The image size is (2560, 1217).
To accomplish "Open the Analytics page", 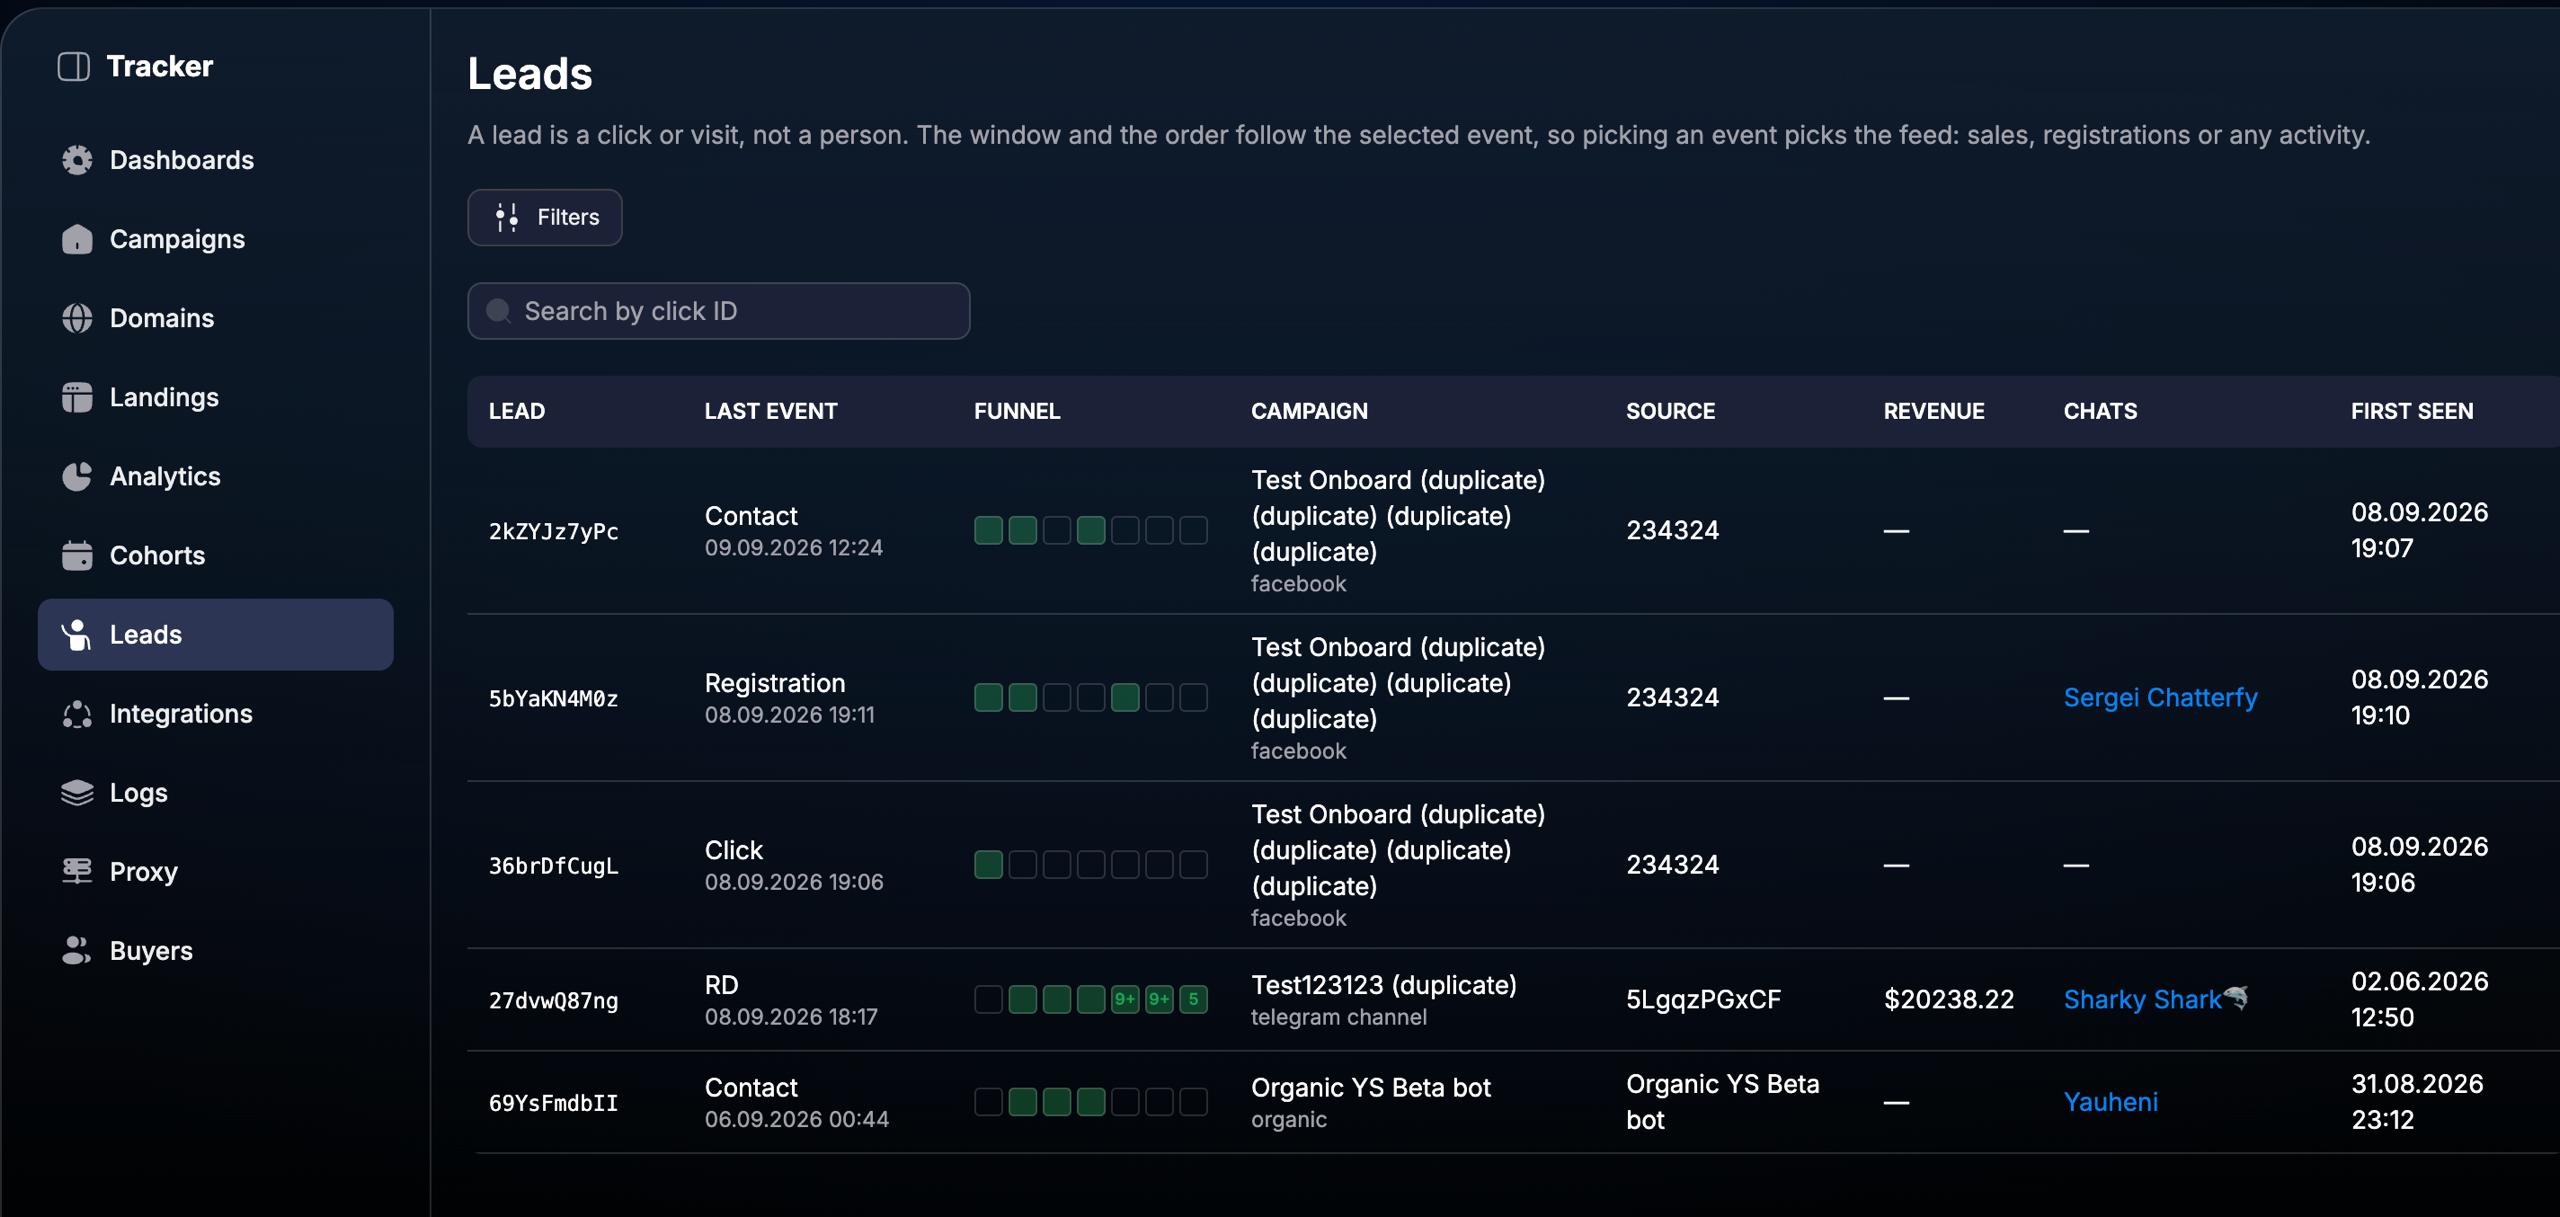I will click(215, 476).
